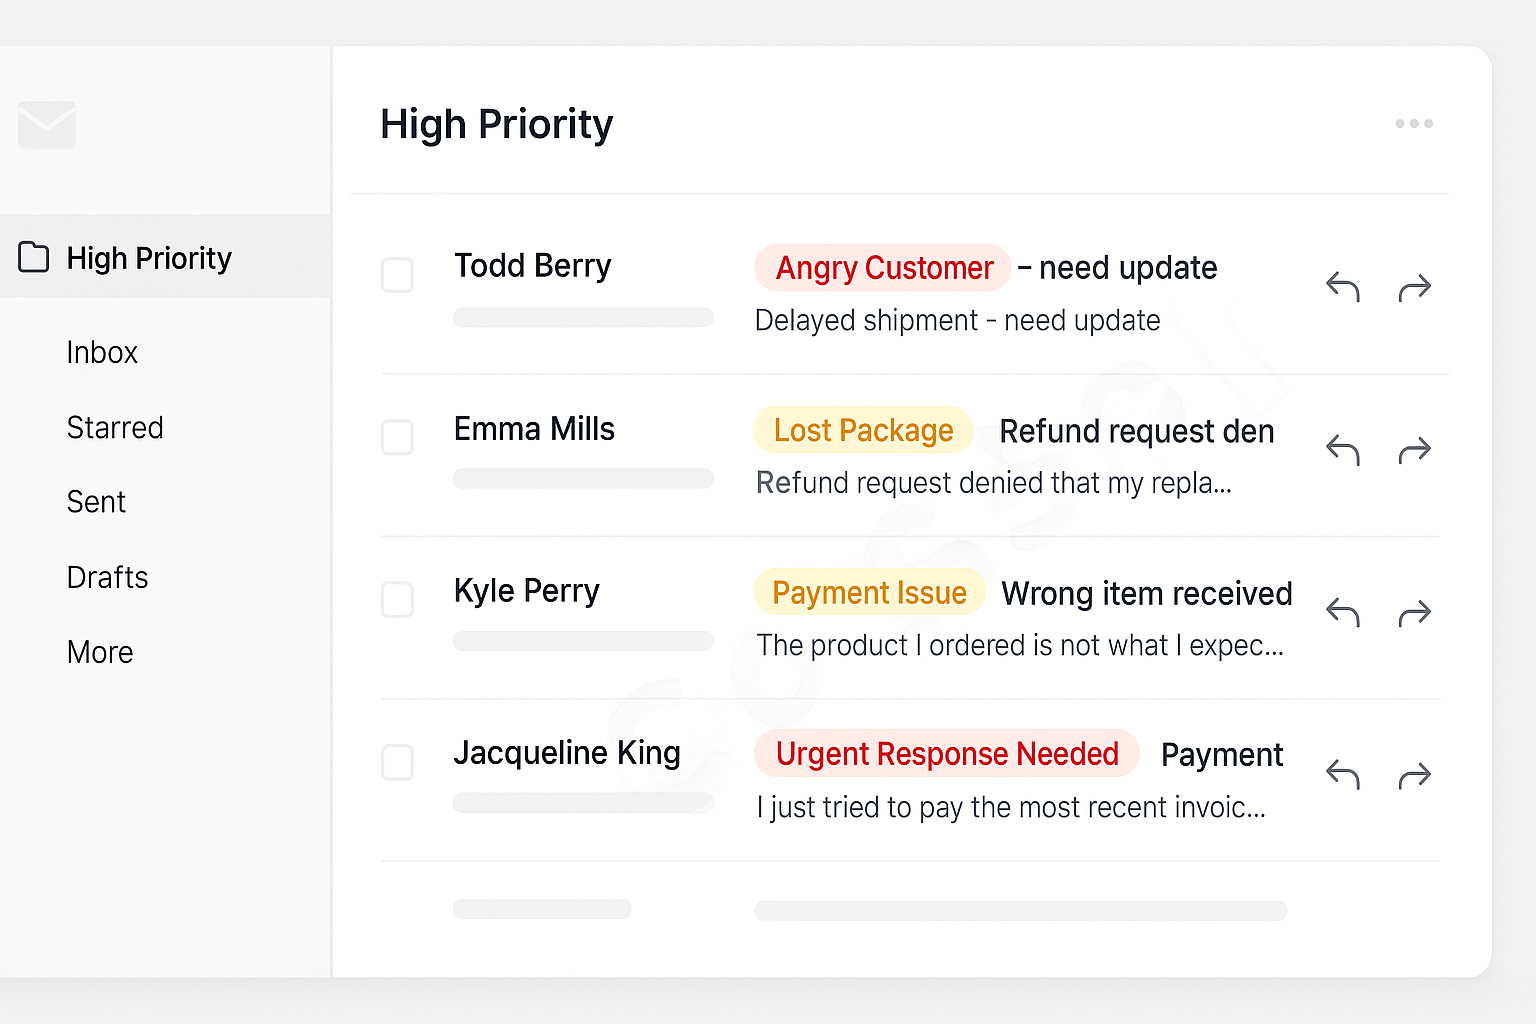Viewport: 1536px width, 1024px height.
Task: Reply to Kyle Perry's email
Action: pos(1343,612)
